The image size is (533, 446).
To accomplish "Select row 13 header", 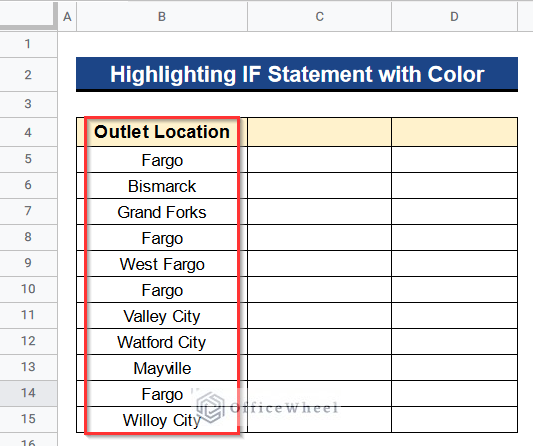I will tap(28, 367).
